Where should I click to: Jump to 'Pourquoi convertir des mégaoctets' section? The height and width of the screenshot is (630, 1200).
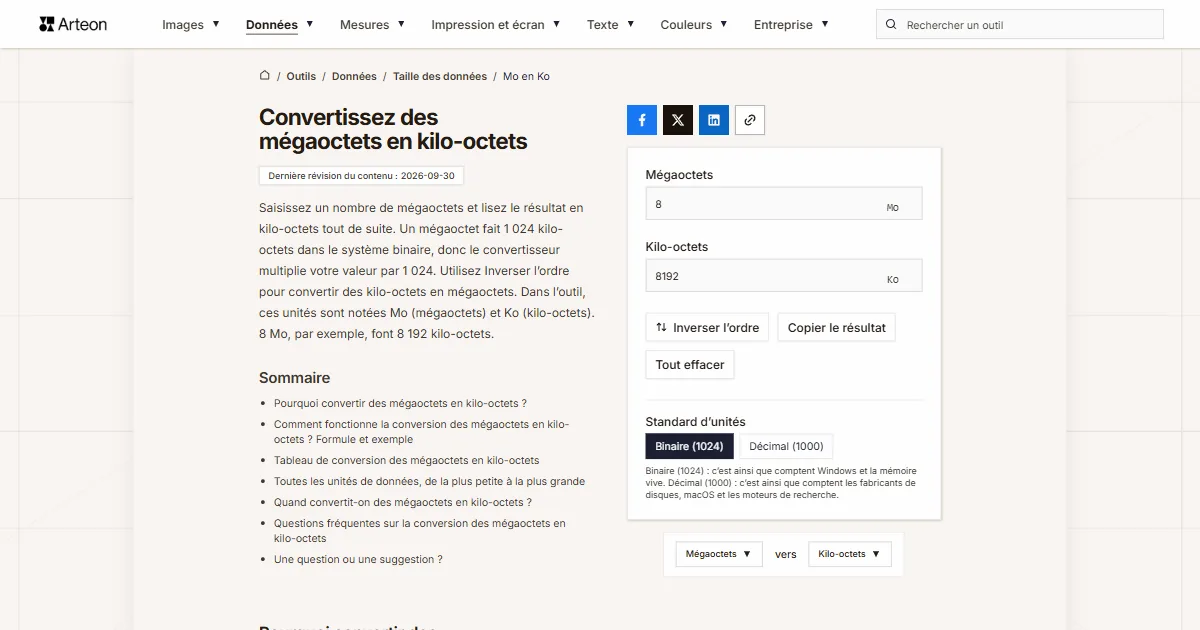(400, 403)
